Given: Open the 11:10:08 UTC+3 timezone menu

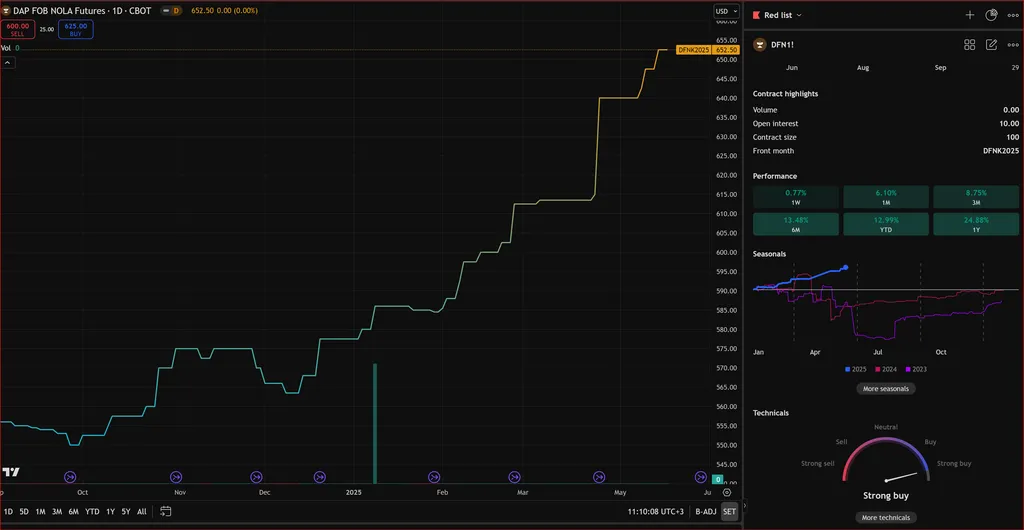Looking at the screenshot, I should 656,512.
